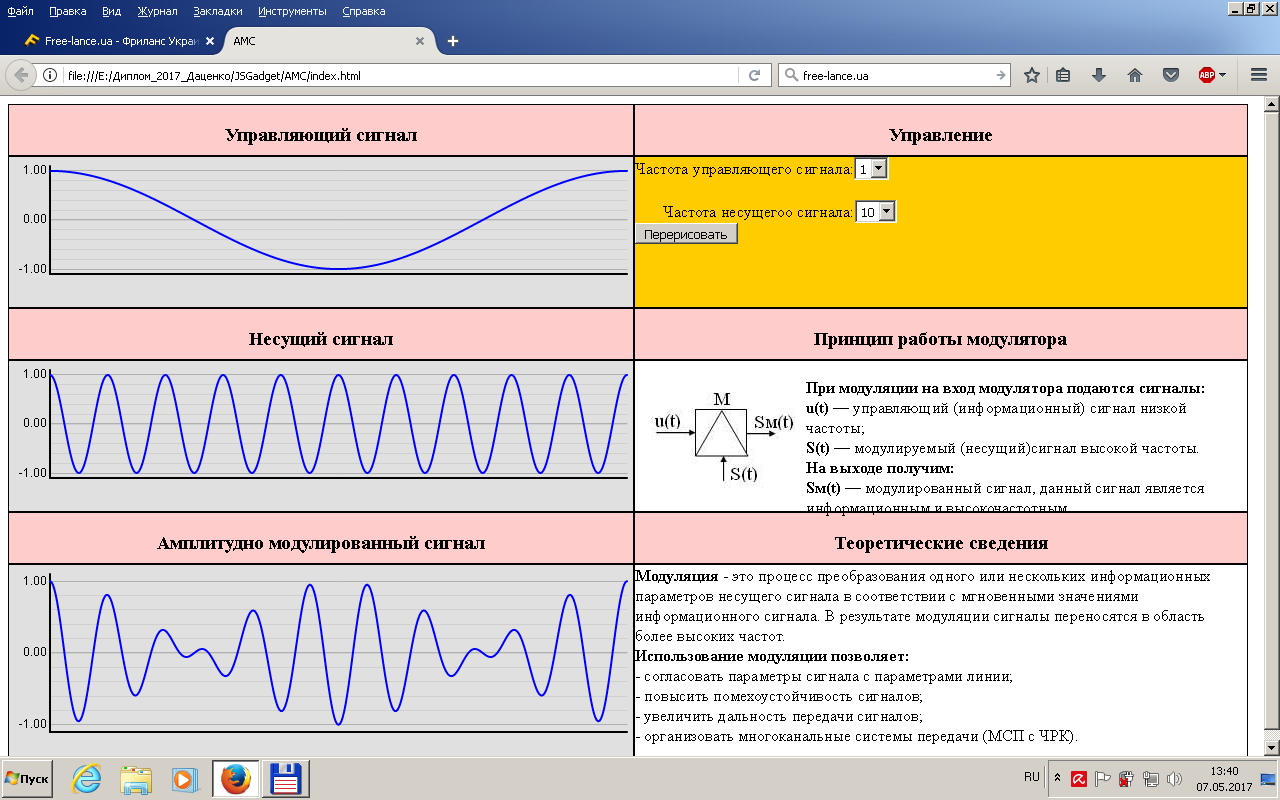This screenshot has width=1280, height=800.
Task: Open the Закладки menu
Action: tap(219, 11)
